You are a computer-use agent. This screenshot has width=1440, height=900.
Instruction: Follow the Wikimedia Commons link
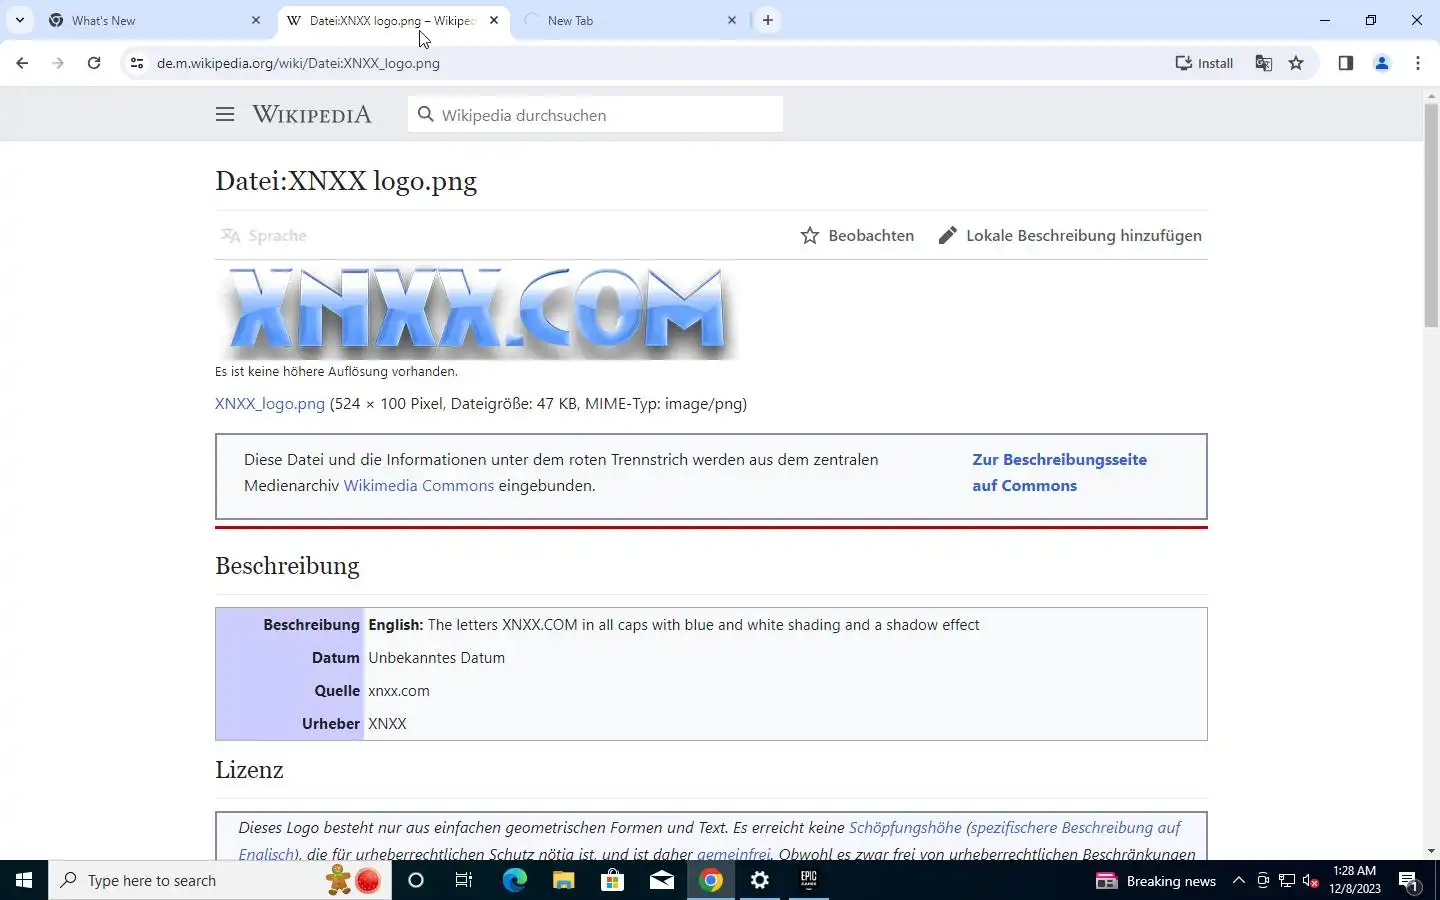[x=419, y=486]
